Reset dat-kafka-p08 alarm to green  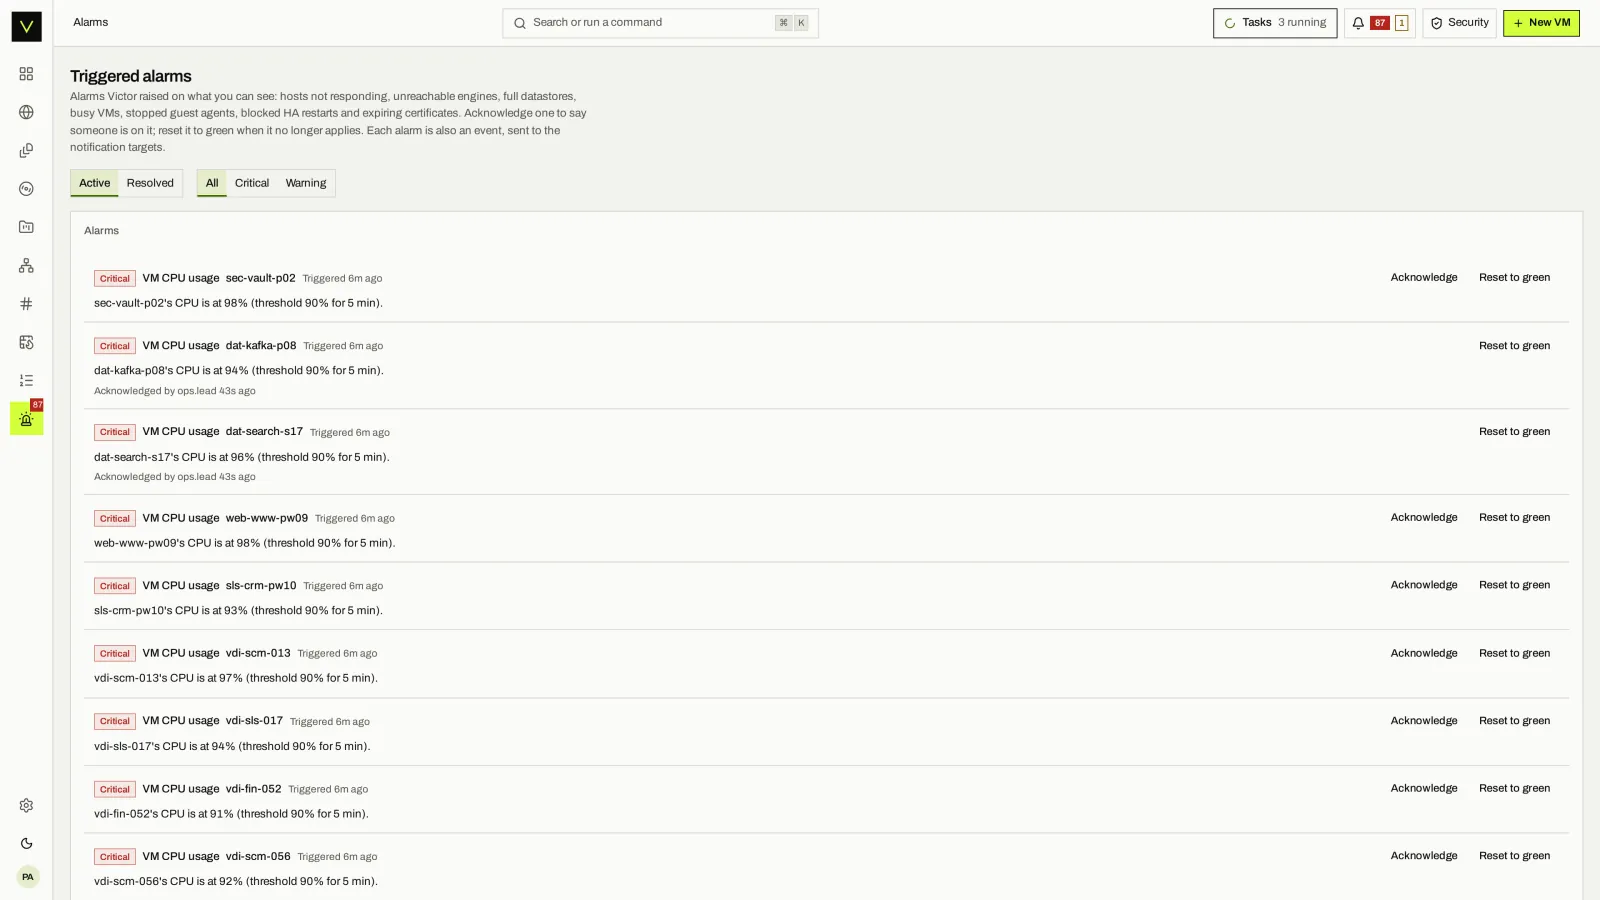pos(1514,346)
